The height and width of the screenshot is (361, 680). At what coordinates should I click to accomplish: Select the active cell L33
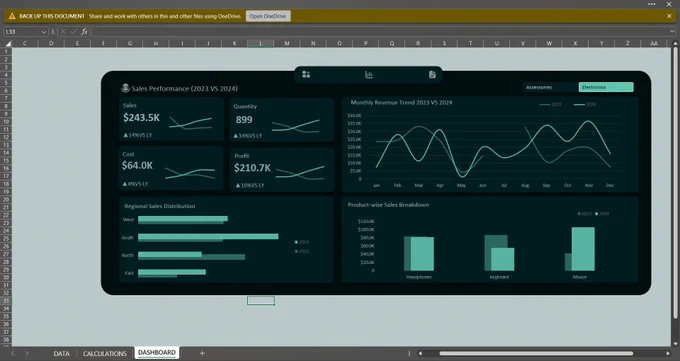tap(261, 300)
